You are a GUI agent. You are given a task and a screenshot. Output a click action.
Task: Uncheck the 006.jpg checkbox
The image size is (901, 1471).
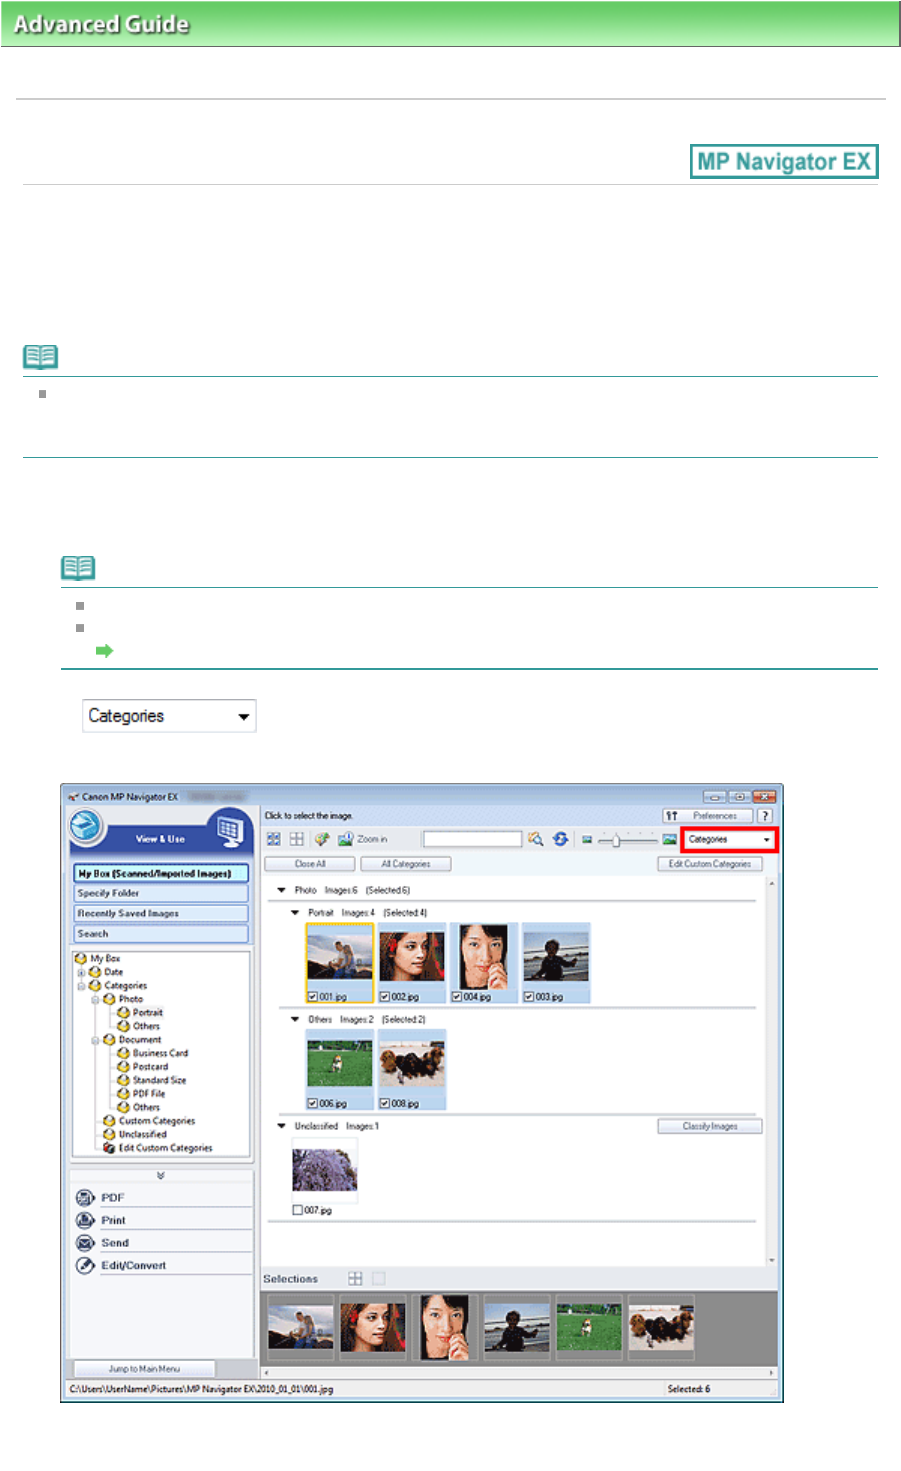(x=313, y=1103)
